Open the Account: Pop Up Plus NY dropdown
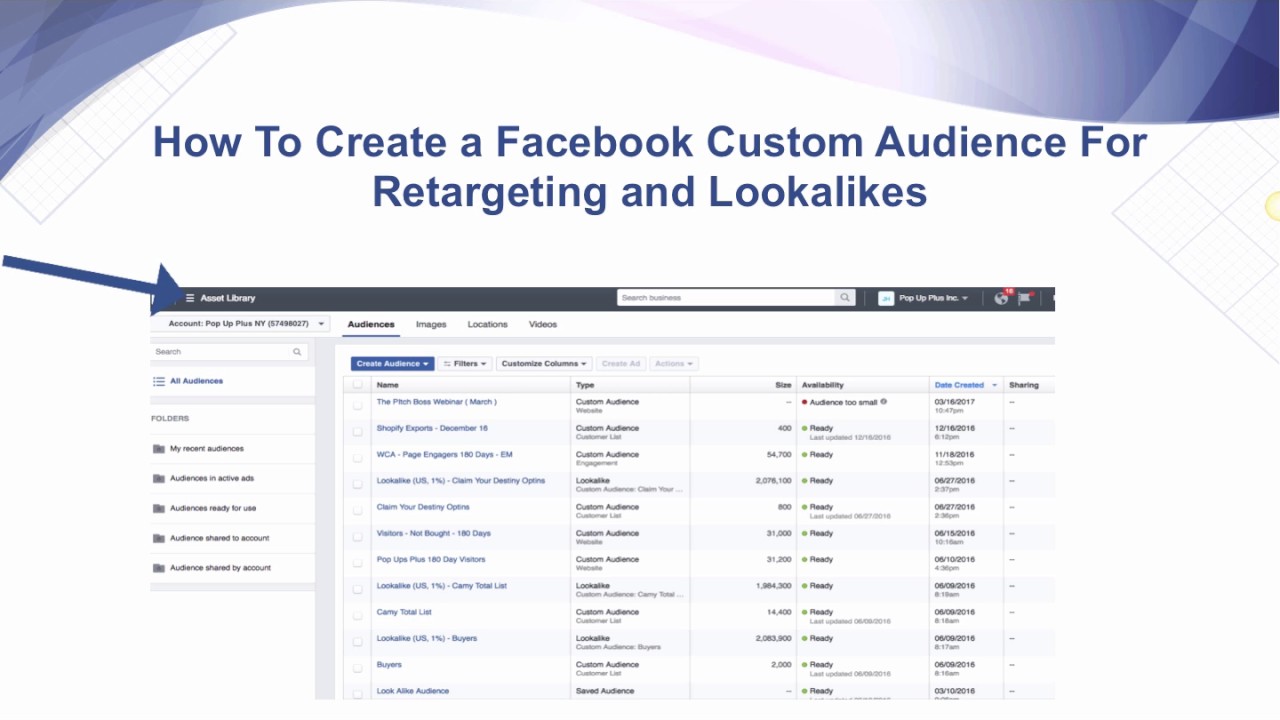The image size is (1280, 720). click(x=240, y=324)
